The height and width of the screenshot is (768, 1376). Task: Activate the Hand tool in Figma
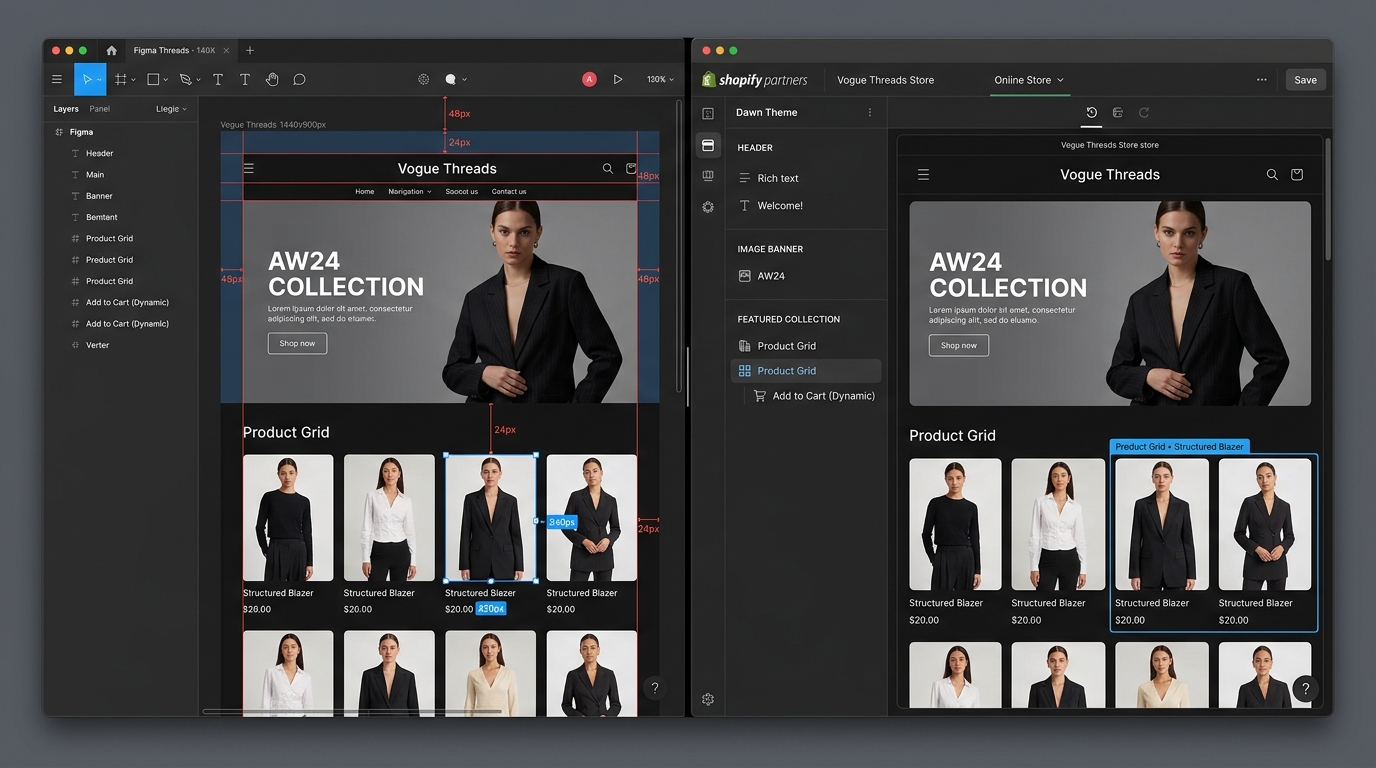click(272, 79)
